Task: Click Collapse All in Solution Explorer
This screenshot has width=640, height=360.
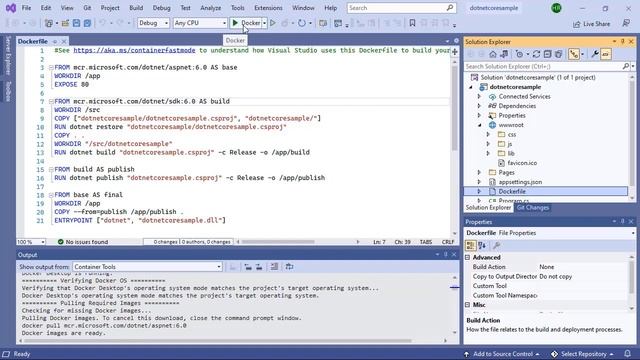Action: pyautogui.click(x=547, y=54)
